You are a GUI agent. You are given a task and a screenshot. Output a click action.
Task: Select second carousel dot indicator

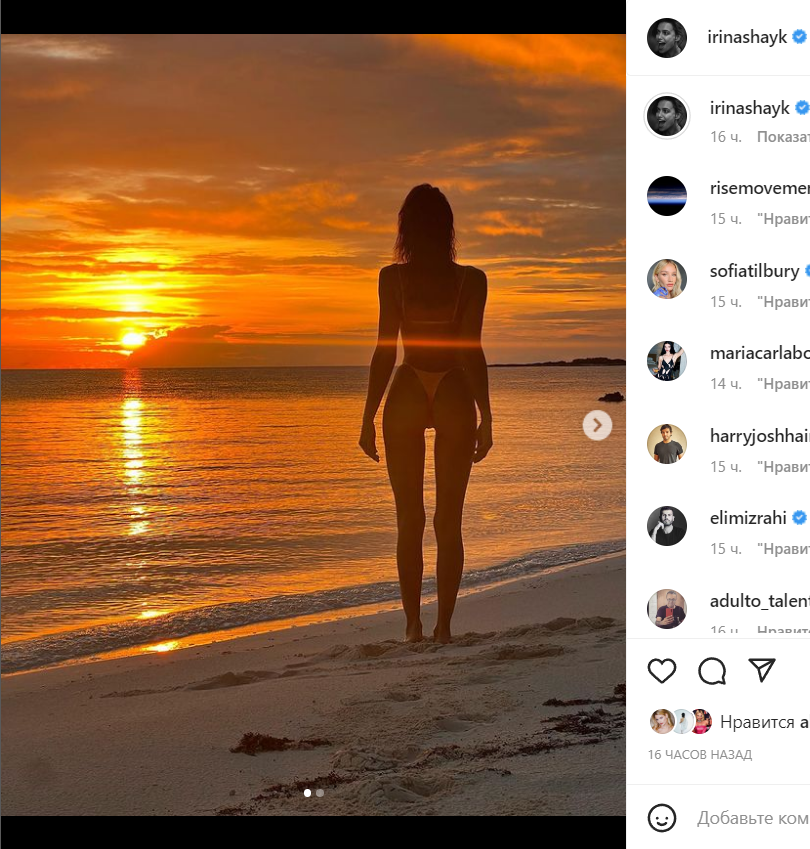click(x=320, y=793)
